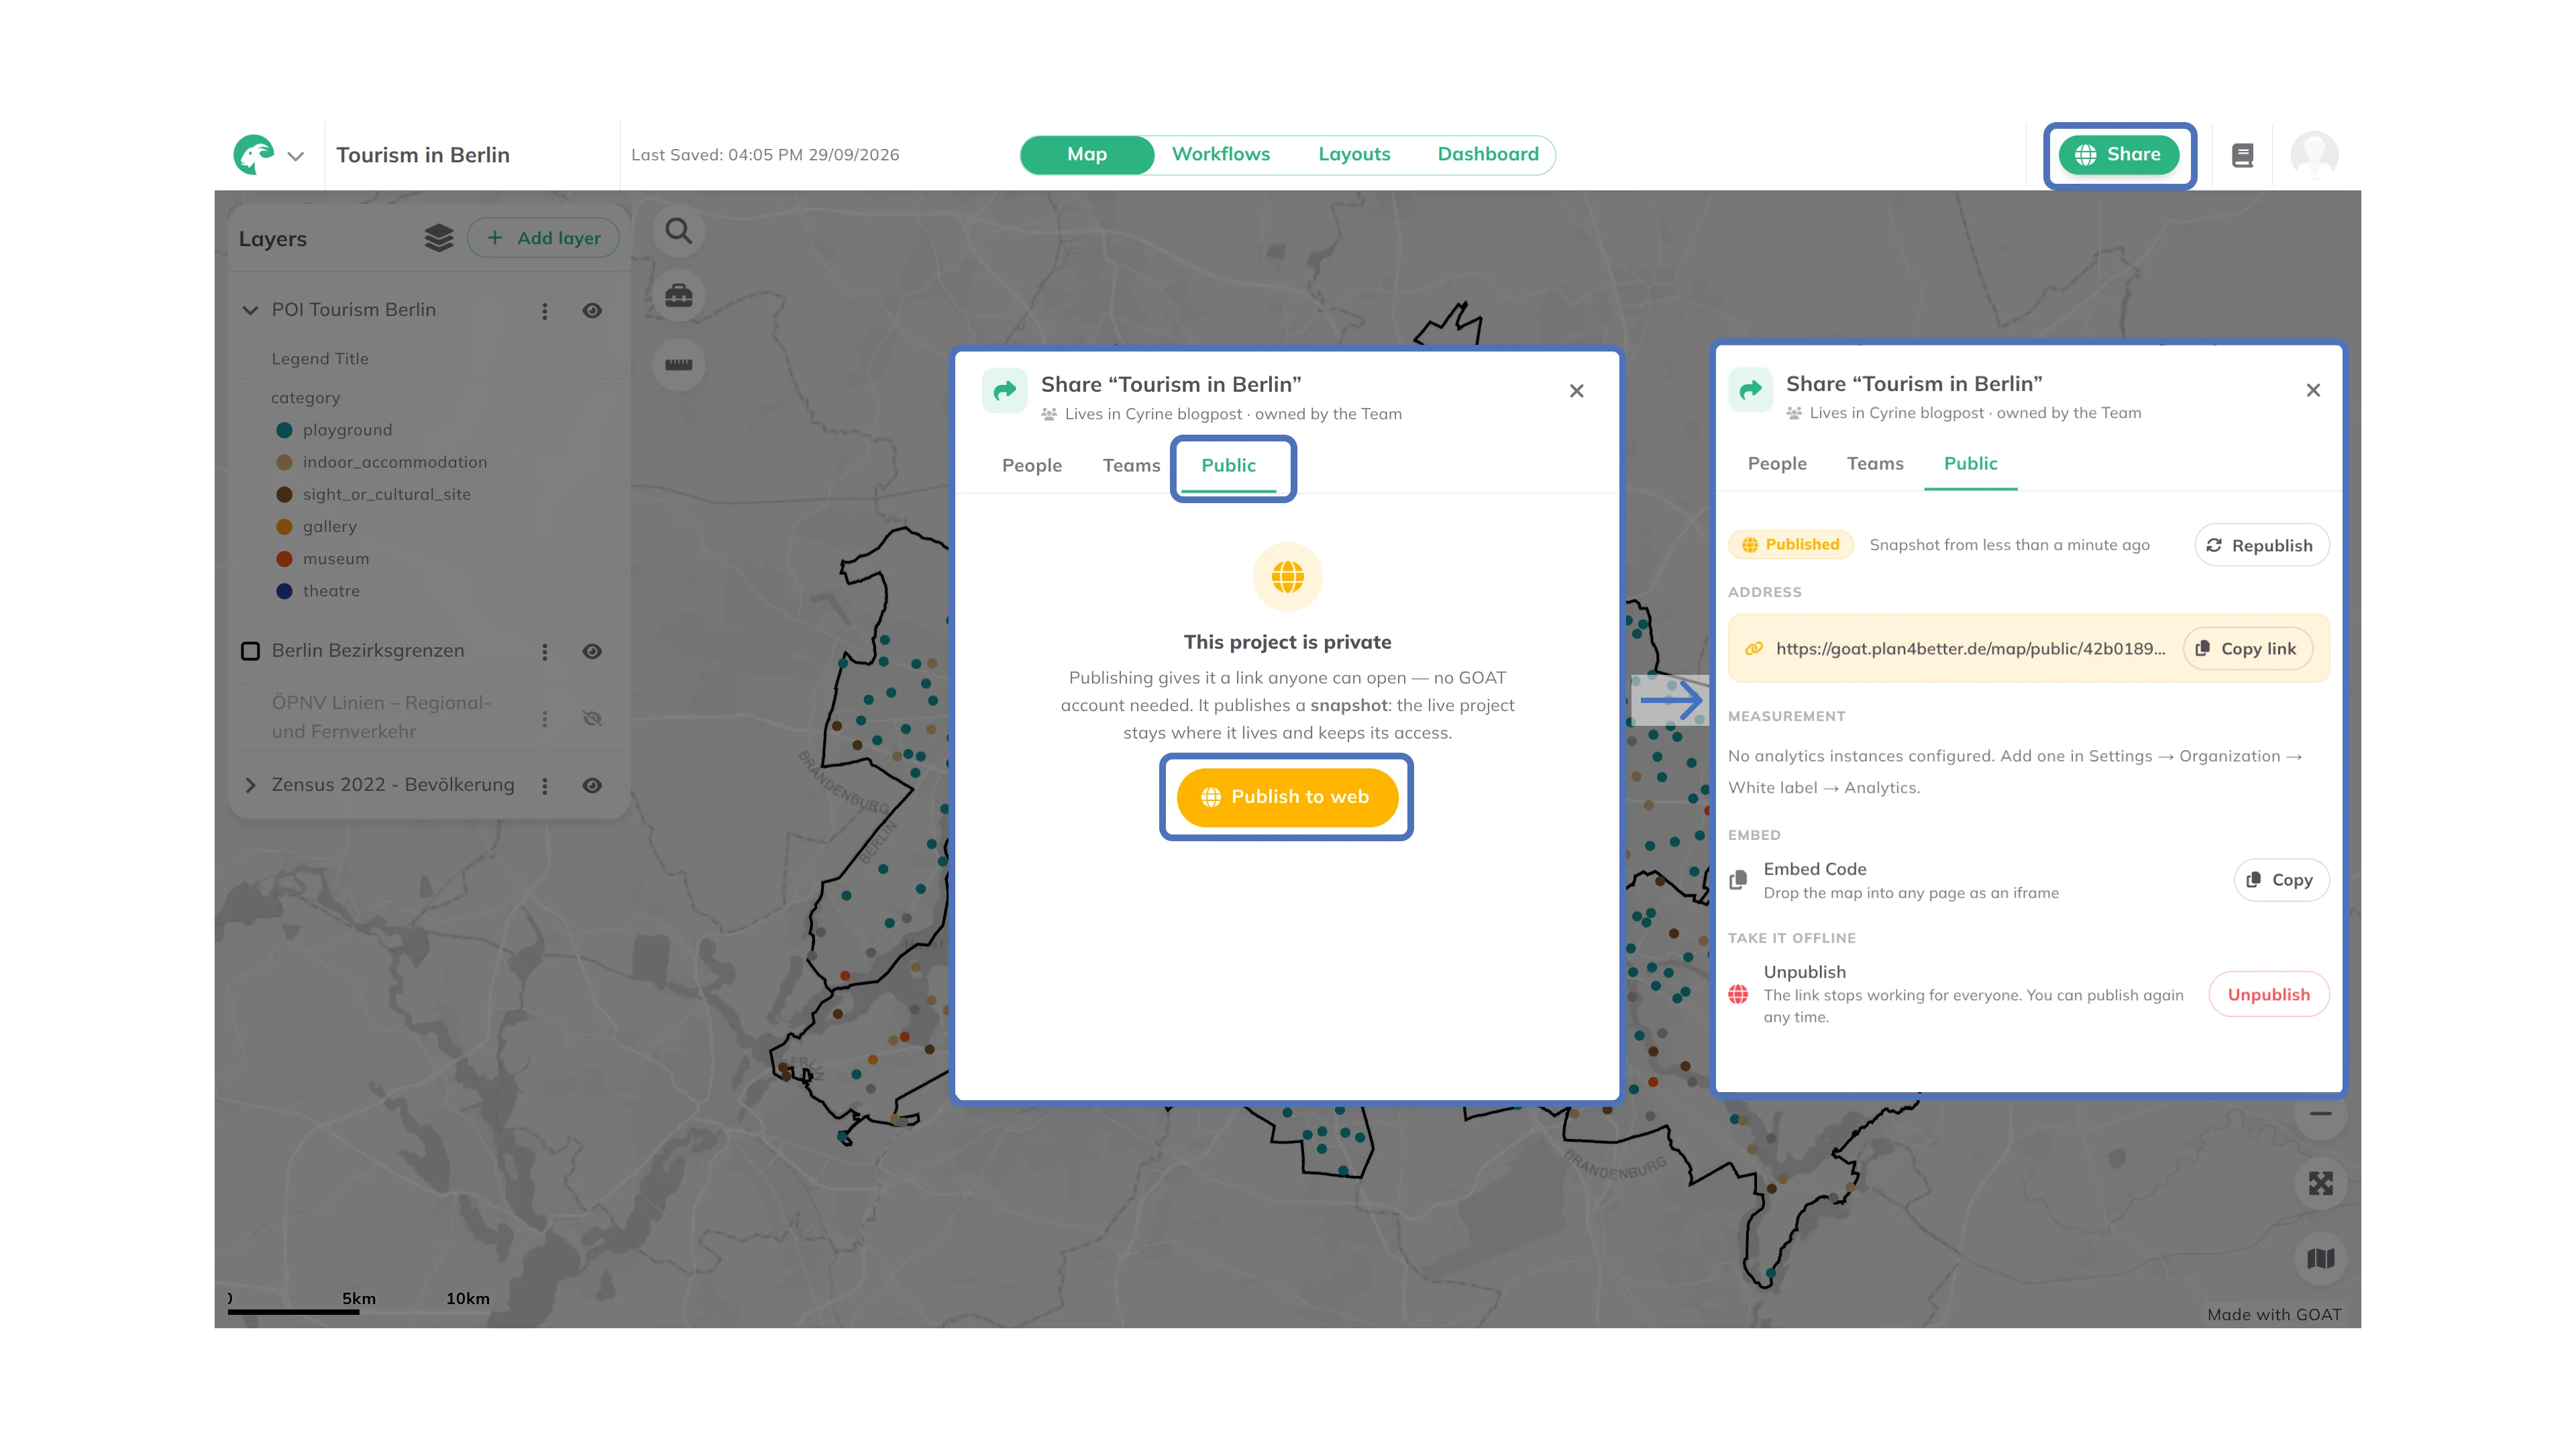Hide the Berlin Bezirksgrenzen layer
2576x1449 pixels.
(592, 652)
